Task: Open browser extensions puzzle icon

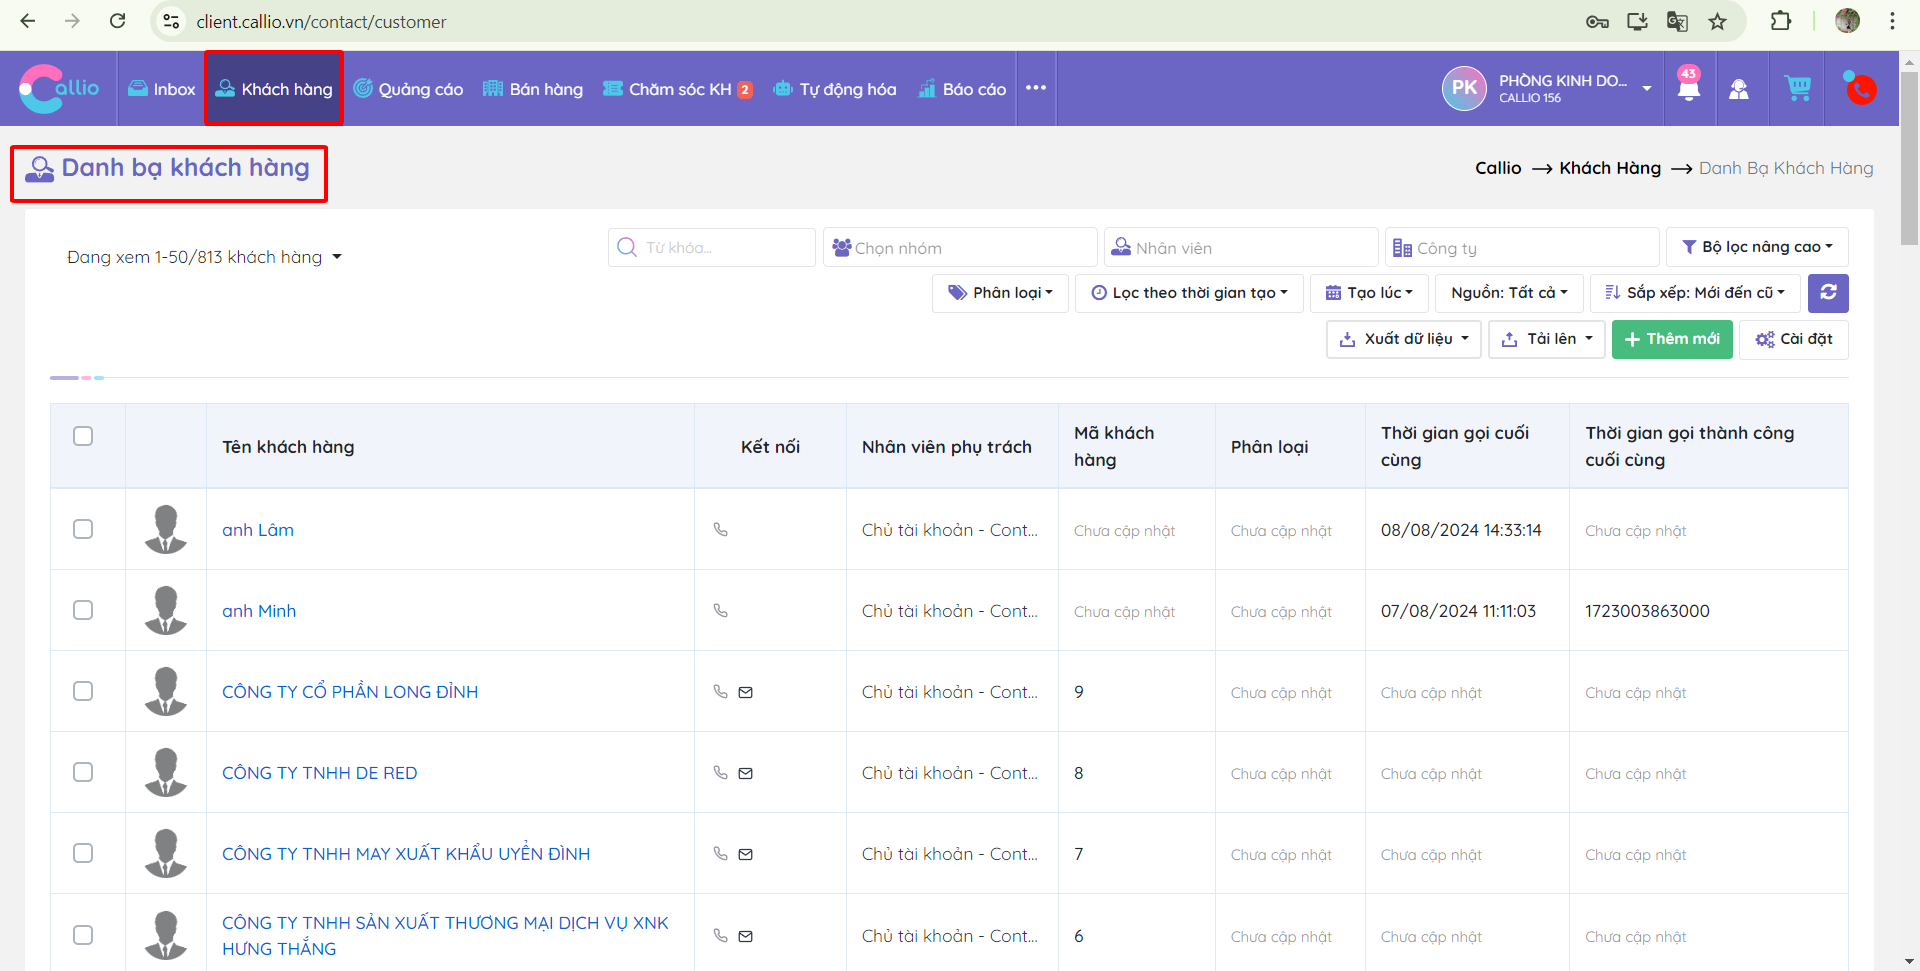Action: pyautogui.click(x=1781, y=21)
